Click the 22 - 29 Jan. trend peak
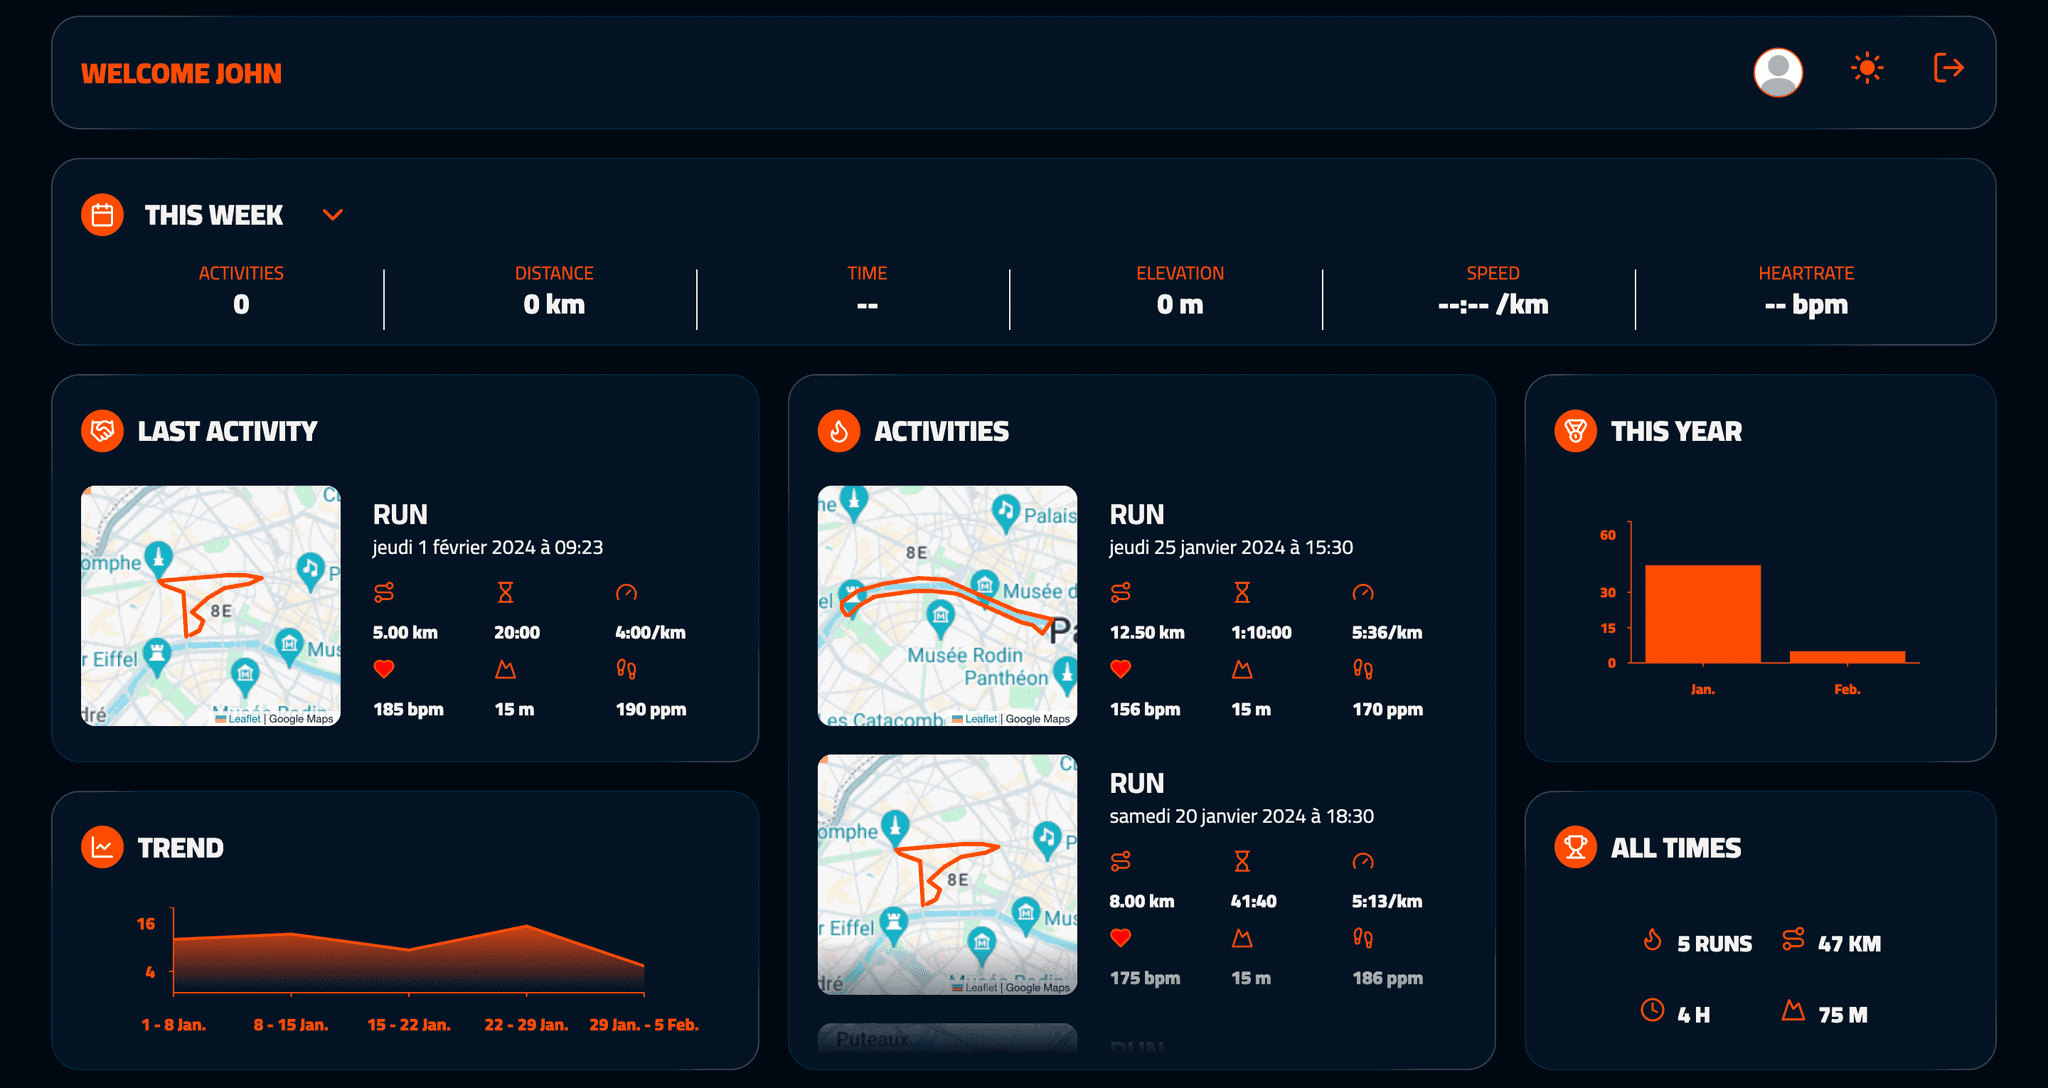 coord(526,927)
